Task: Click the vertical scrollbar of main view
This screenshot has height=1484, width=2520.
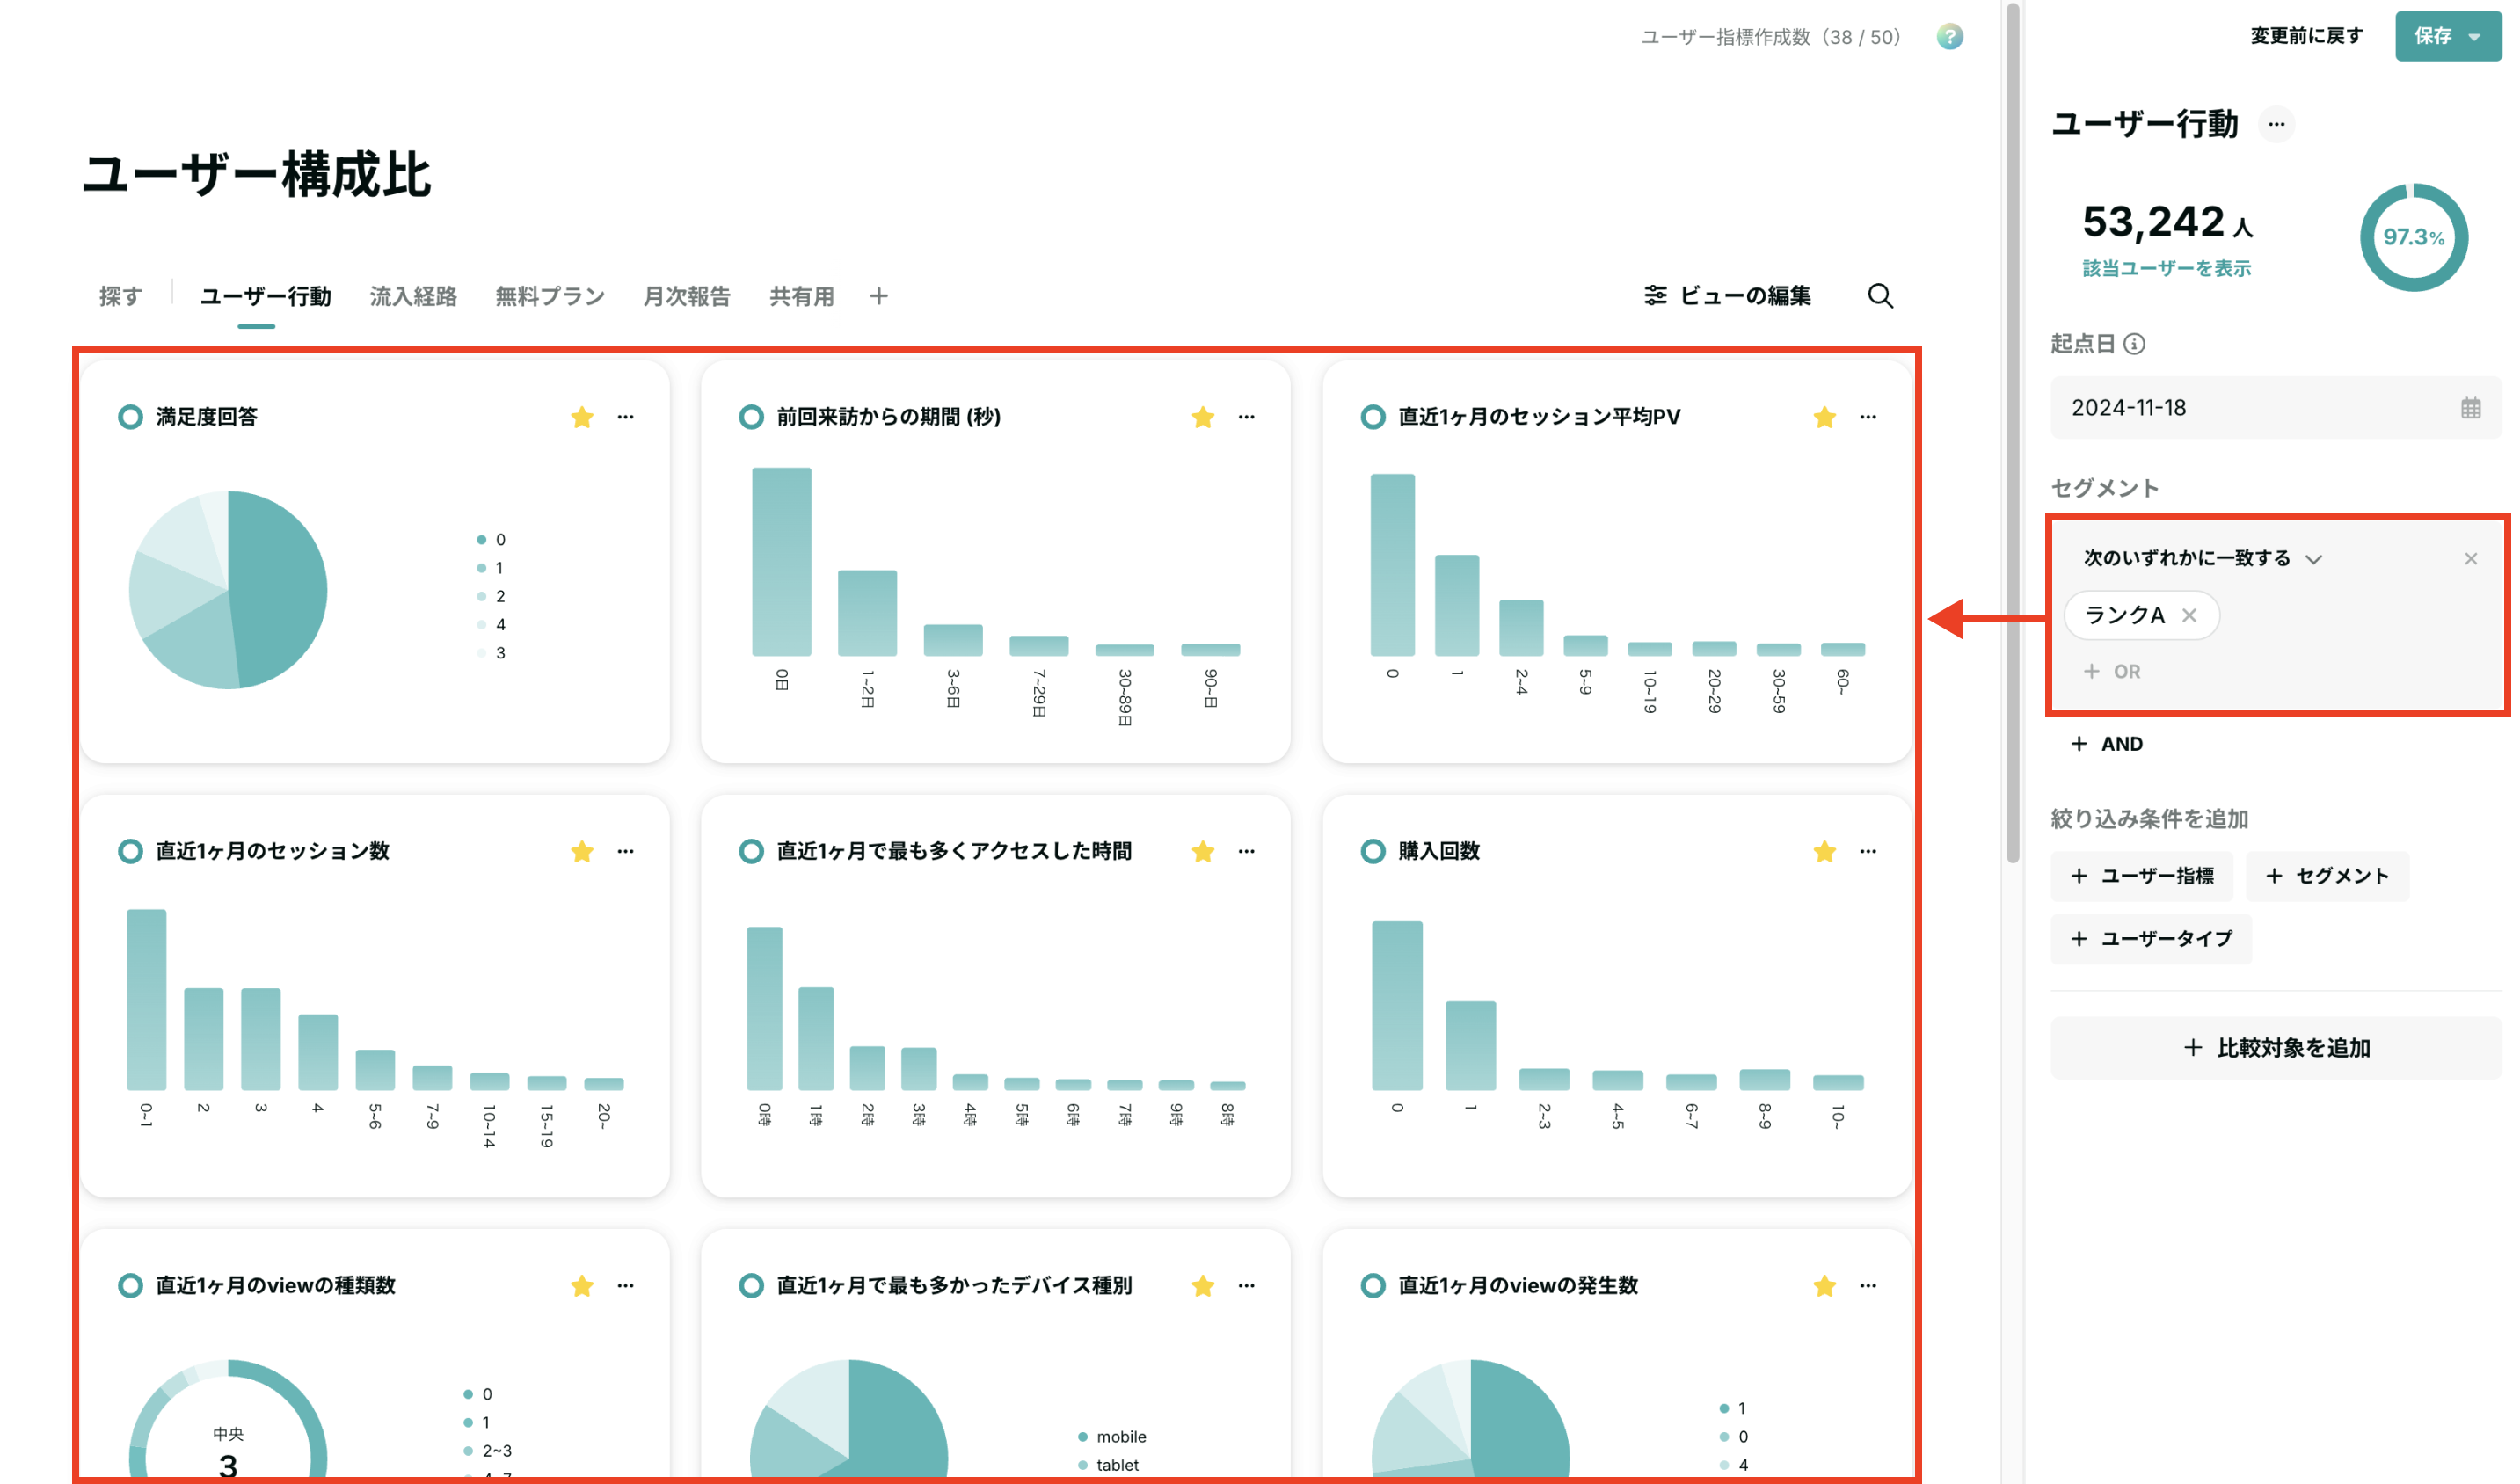Action: point(2012,433)
